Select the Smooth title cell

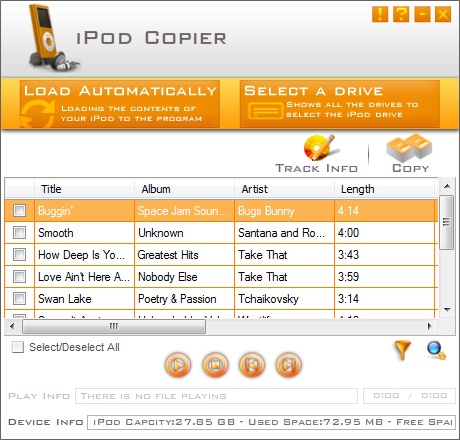click(x=84, y=233)
